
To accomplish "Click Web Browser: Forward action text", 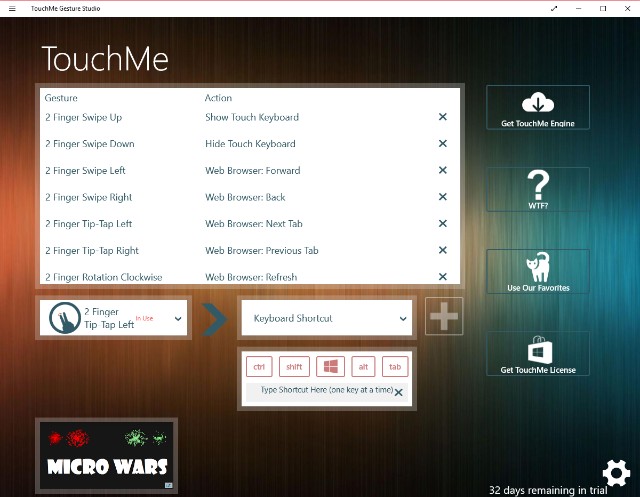I will [253, 170].
